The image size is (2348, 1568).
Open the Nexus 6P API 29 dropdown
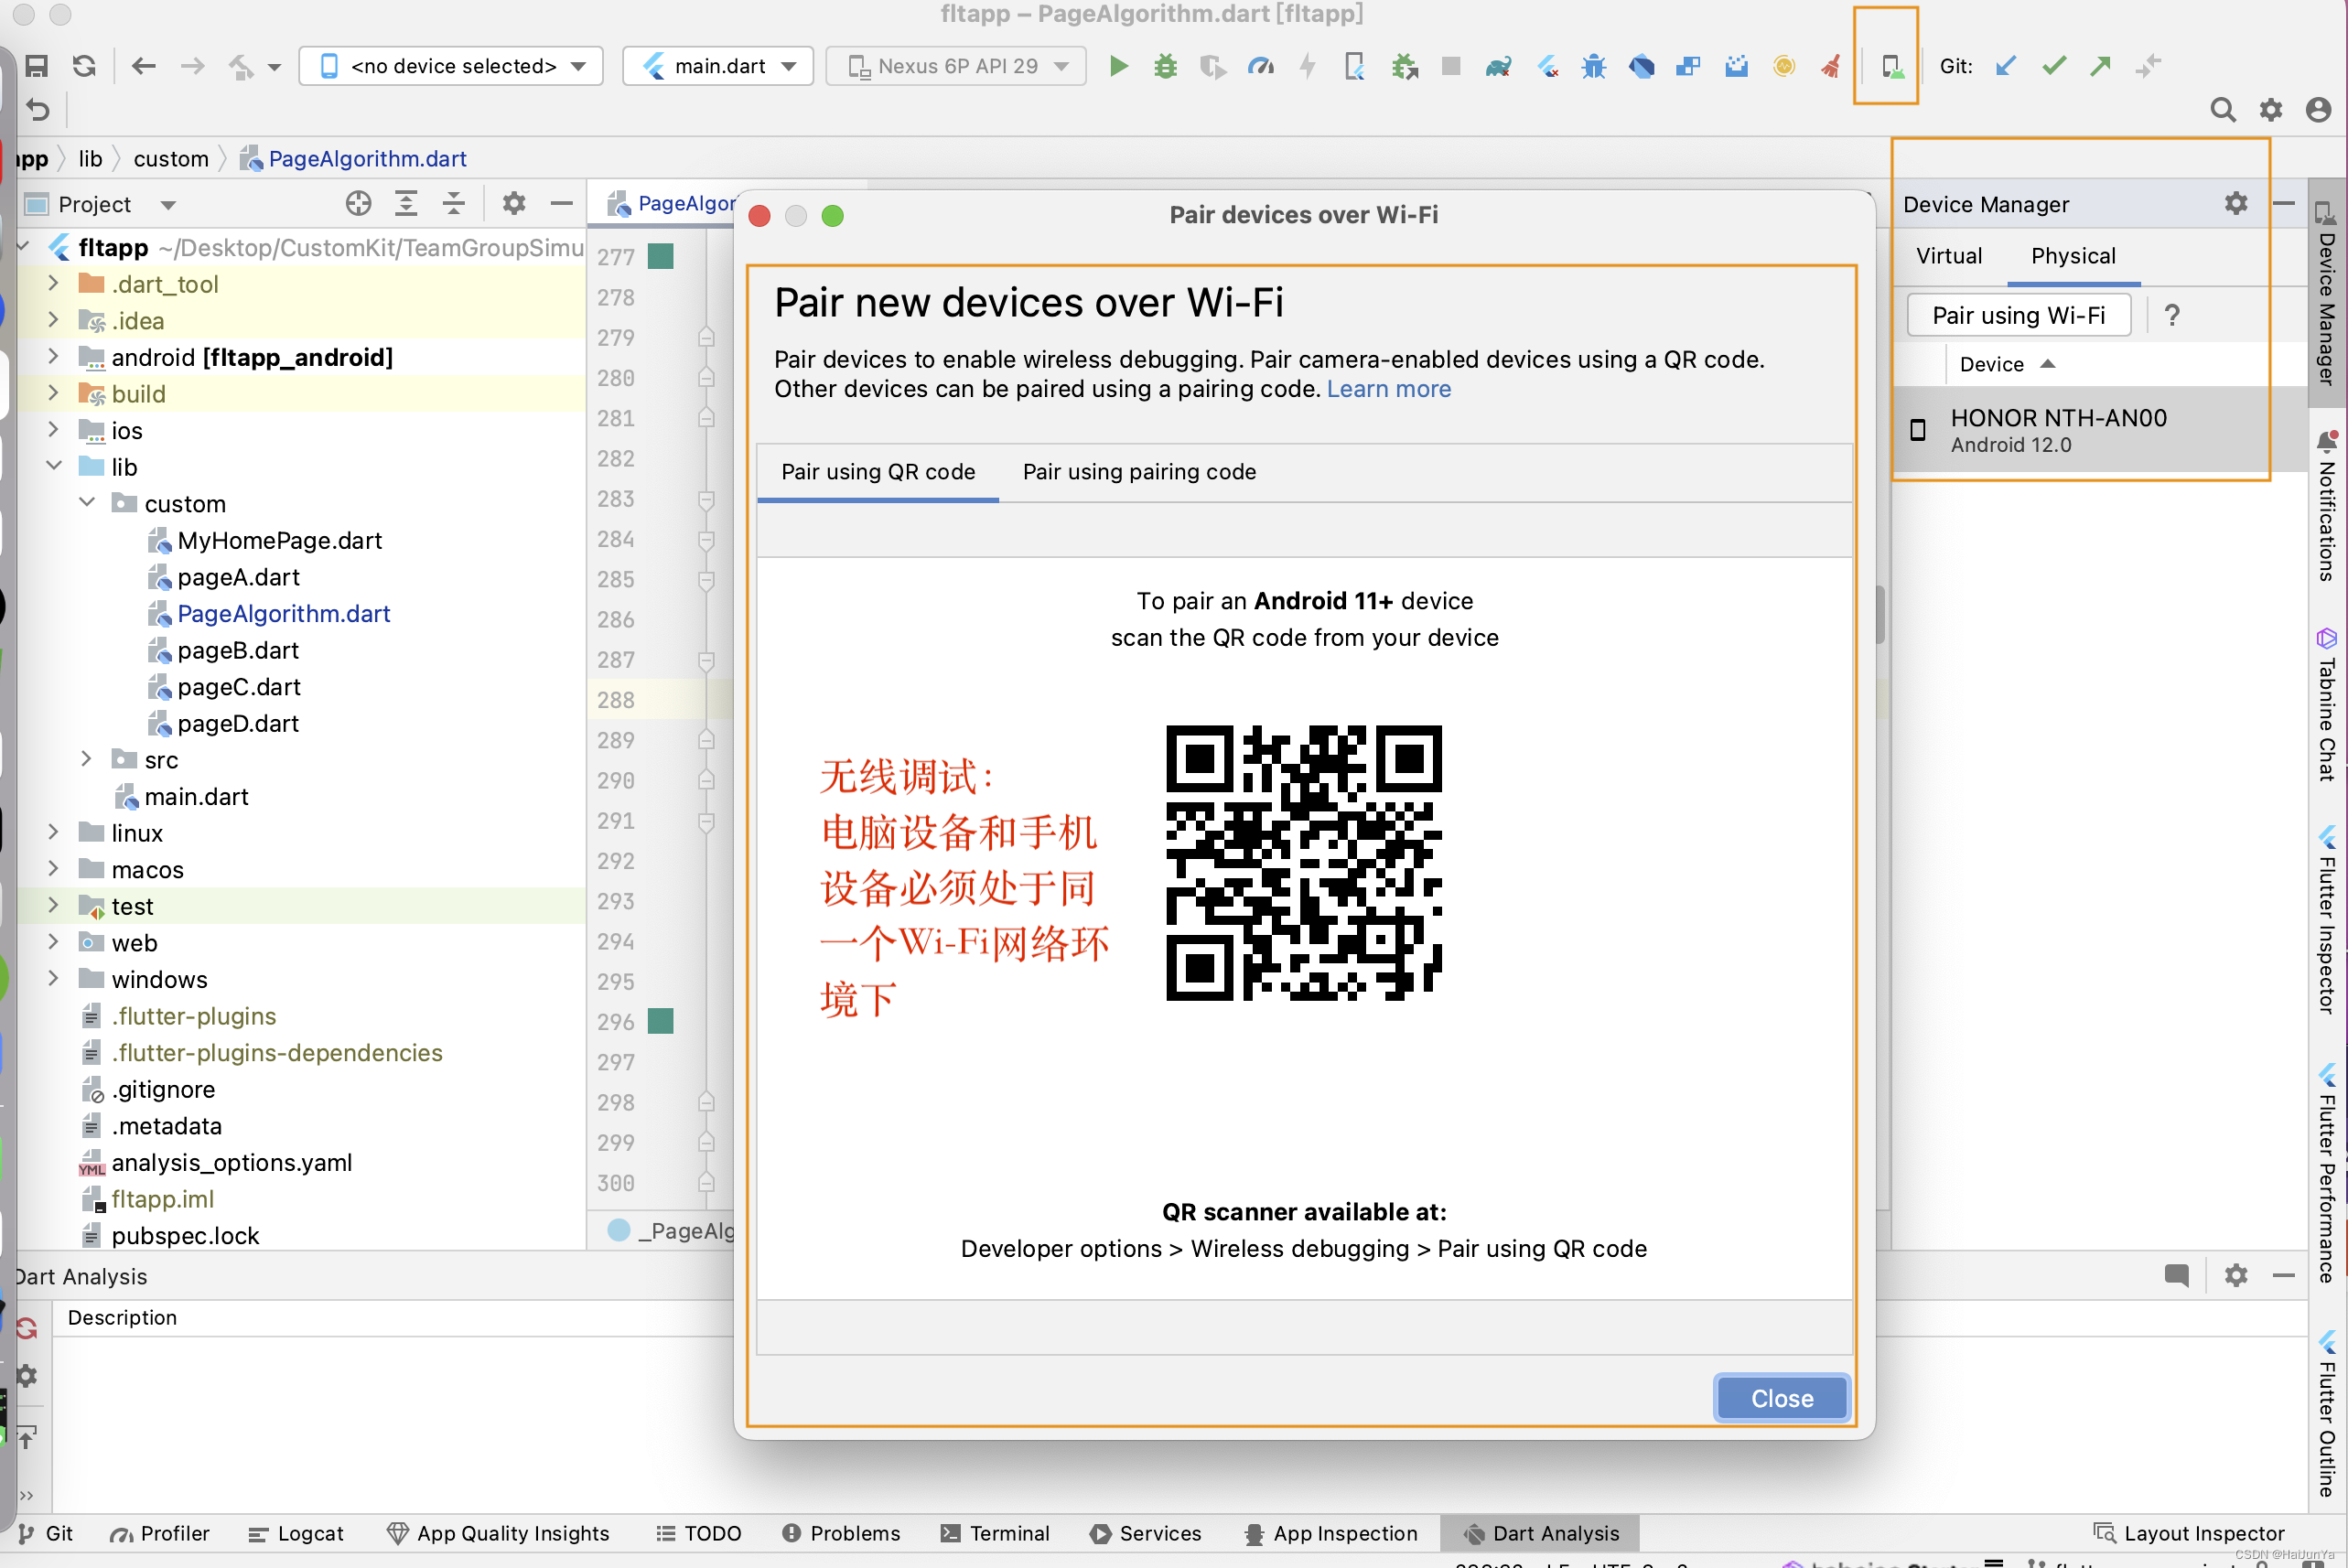956,66
